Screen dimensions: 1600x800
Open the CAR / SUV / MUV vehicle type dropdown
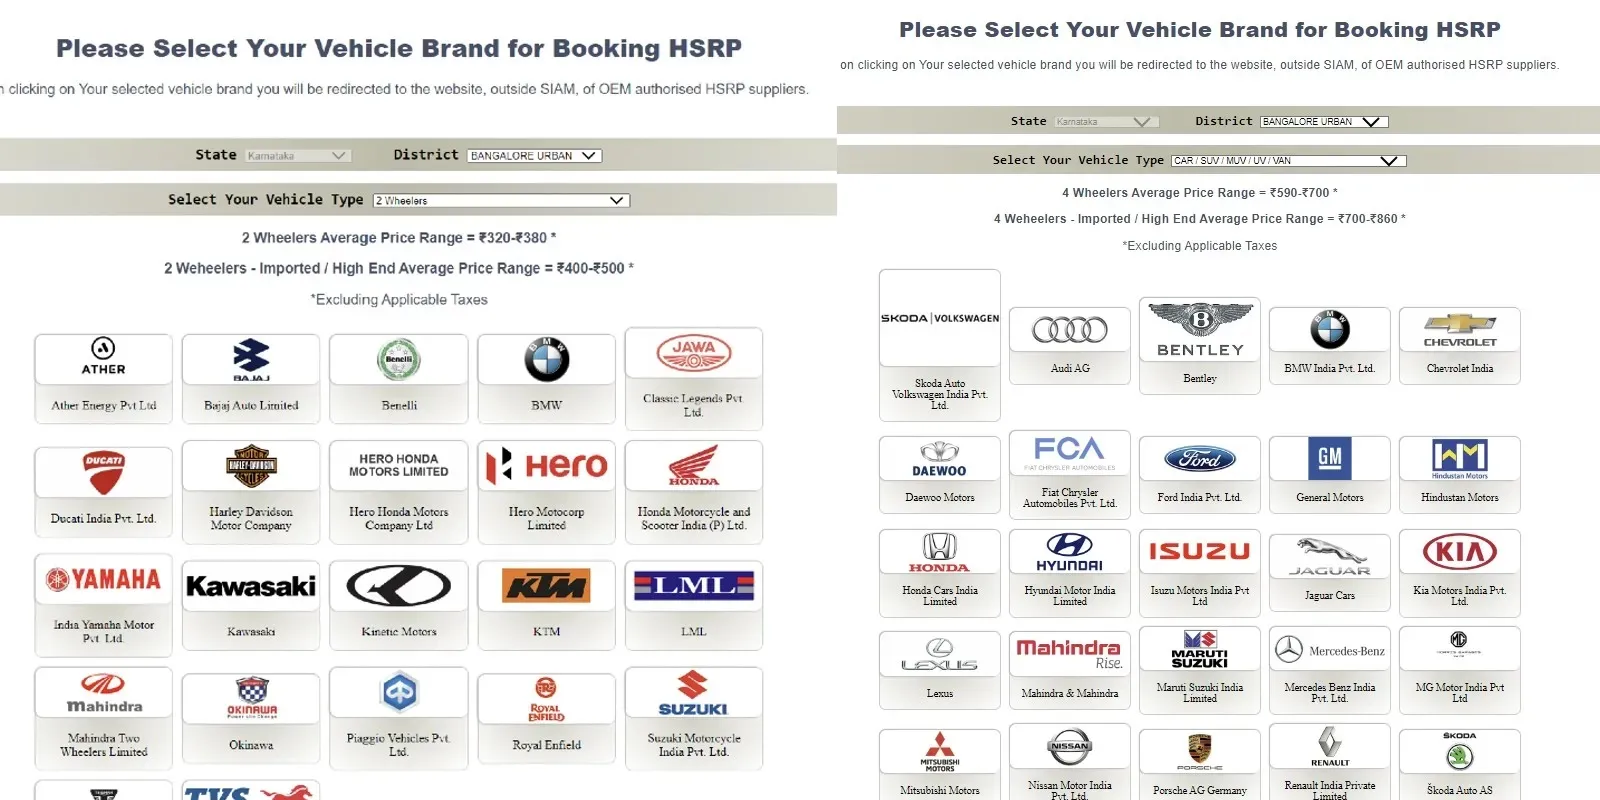(1288, 161)
